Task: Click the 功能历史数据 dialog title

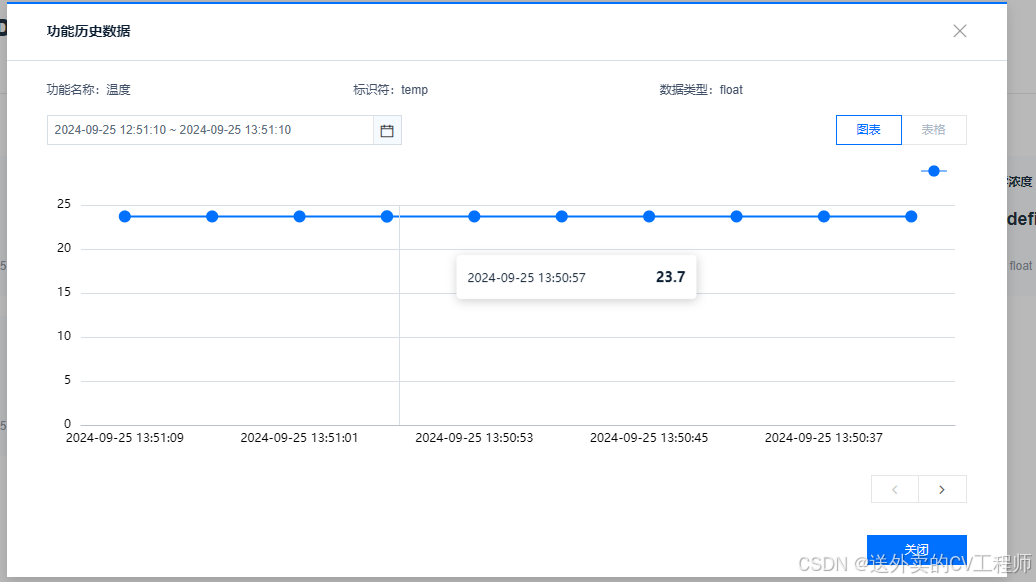Action: pos(89,31)
